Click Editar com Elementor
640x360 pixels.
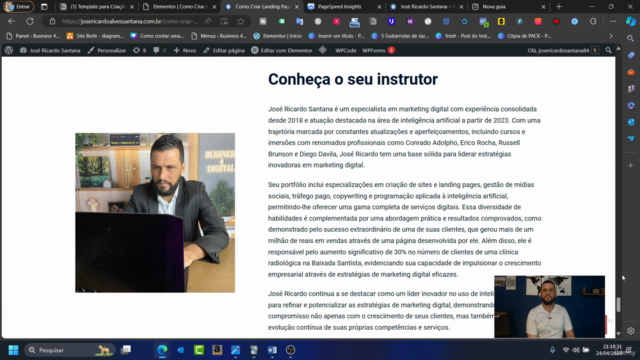(282, 50)
